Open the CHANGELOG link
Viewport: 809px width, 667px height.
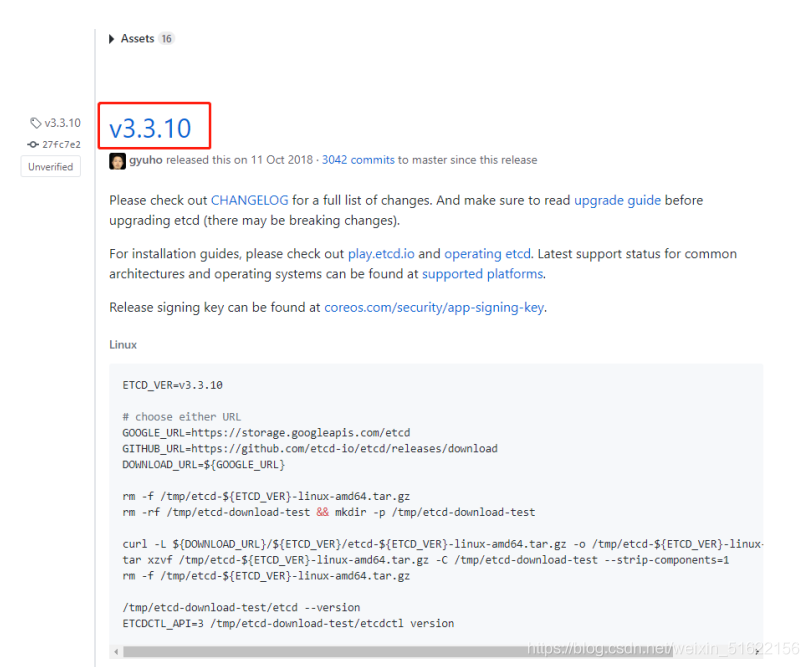point(250,200)
